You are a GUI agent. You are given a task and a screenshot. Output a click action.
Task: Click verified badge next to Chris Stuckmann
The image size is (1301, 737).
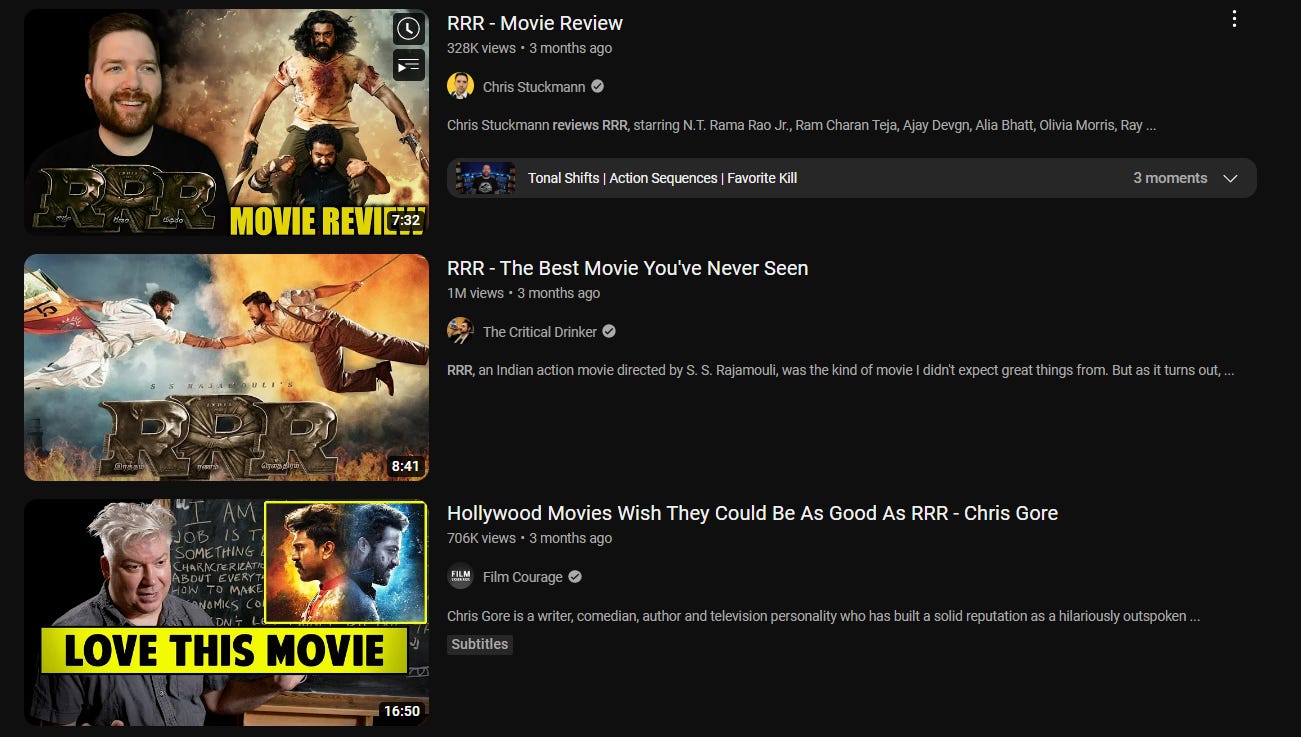point(597,86)
